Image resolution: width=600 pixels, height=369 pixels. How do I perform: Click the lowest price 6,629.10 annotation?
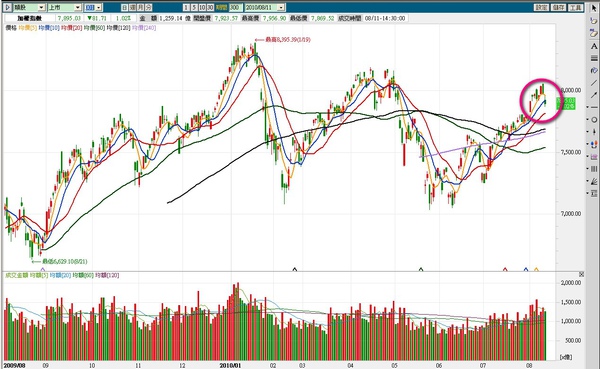tap(60, 261)
